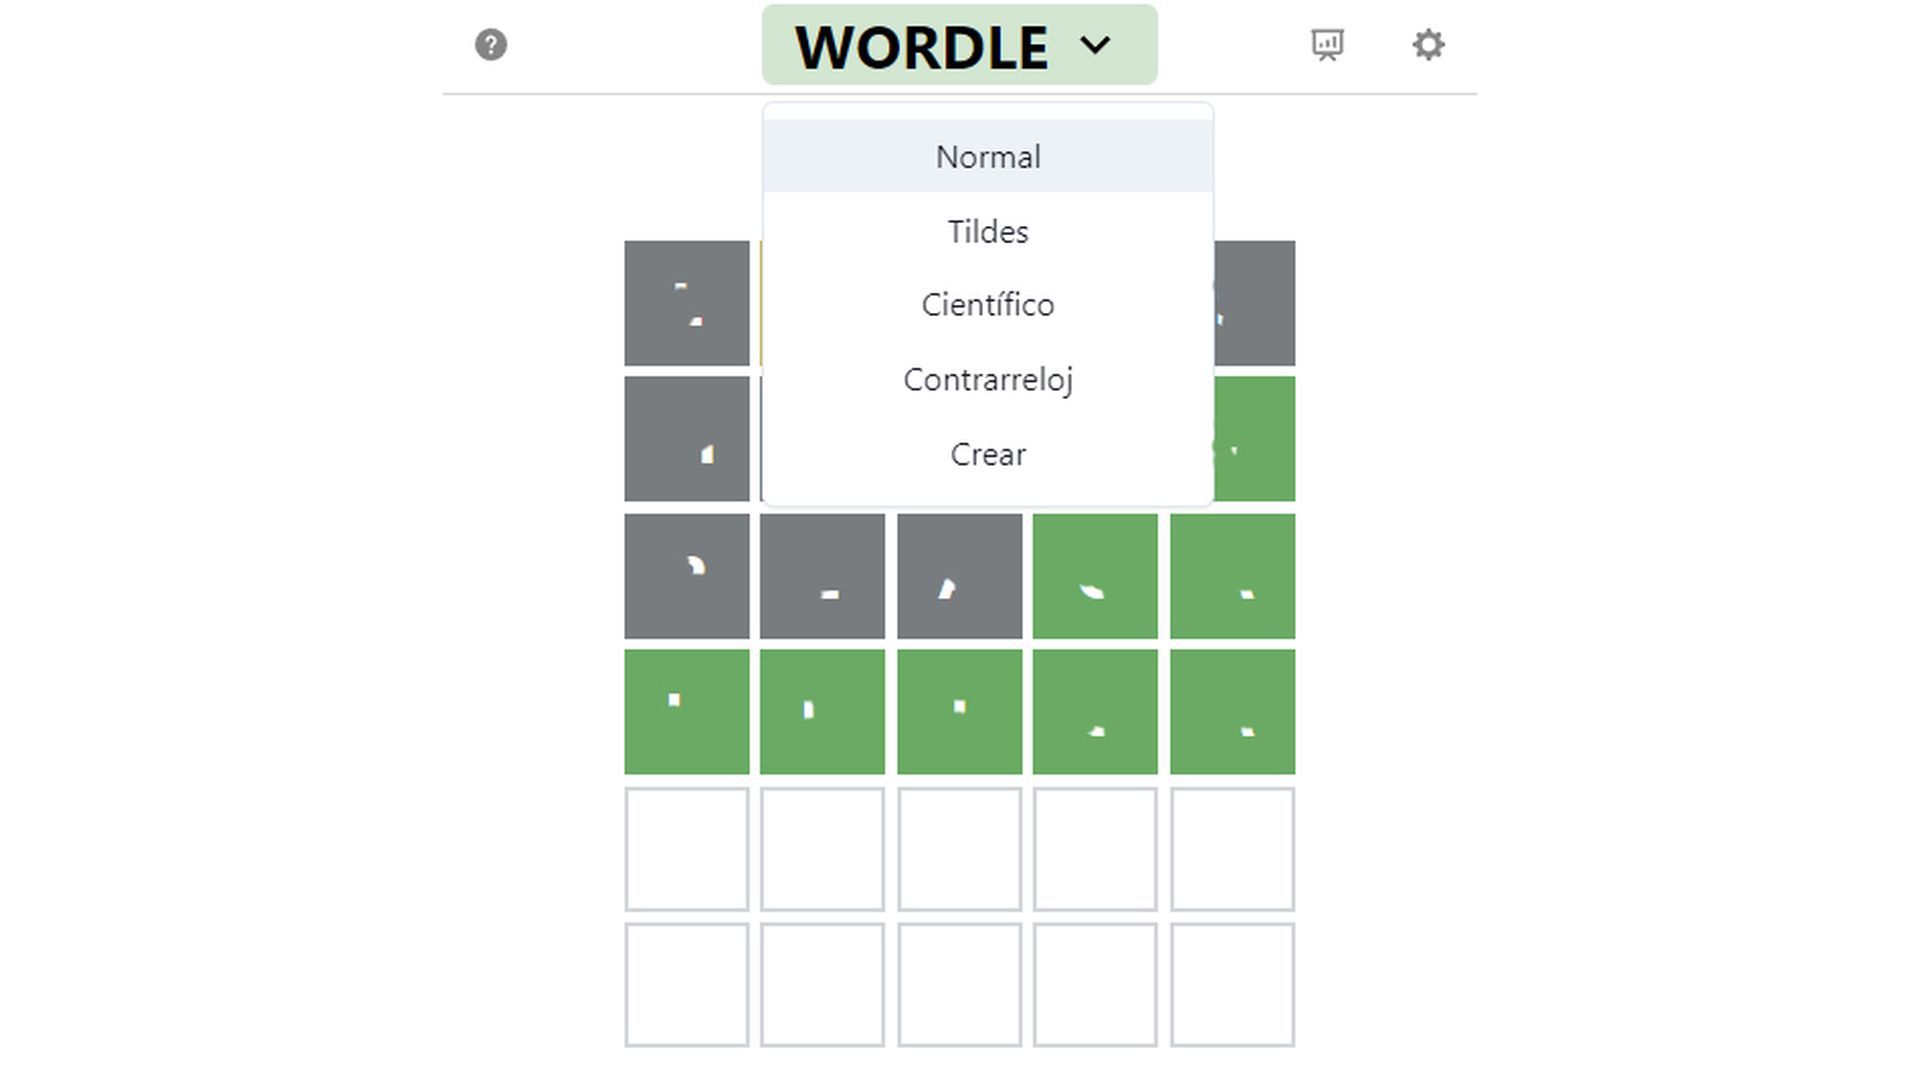1920x1080 pixels.
Task: Click the first gray tile in row one
Action: (x=687, y=303)
